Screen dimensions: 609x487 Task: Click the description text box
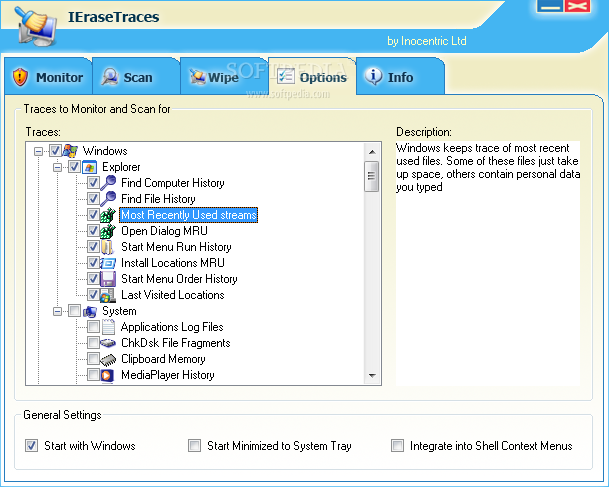[x=488, y=263]
